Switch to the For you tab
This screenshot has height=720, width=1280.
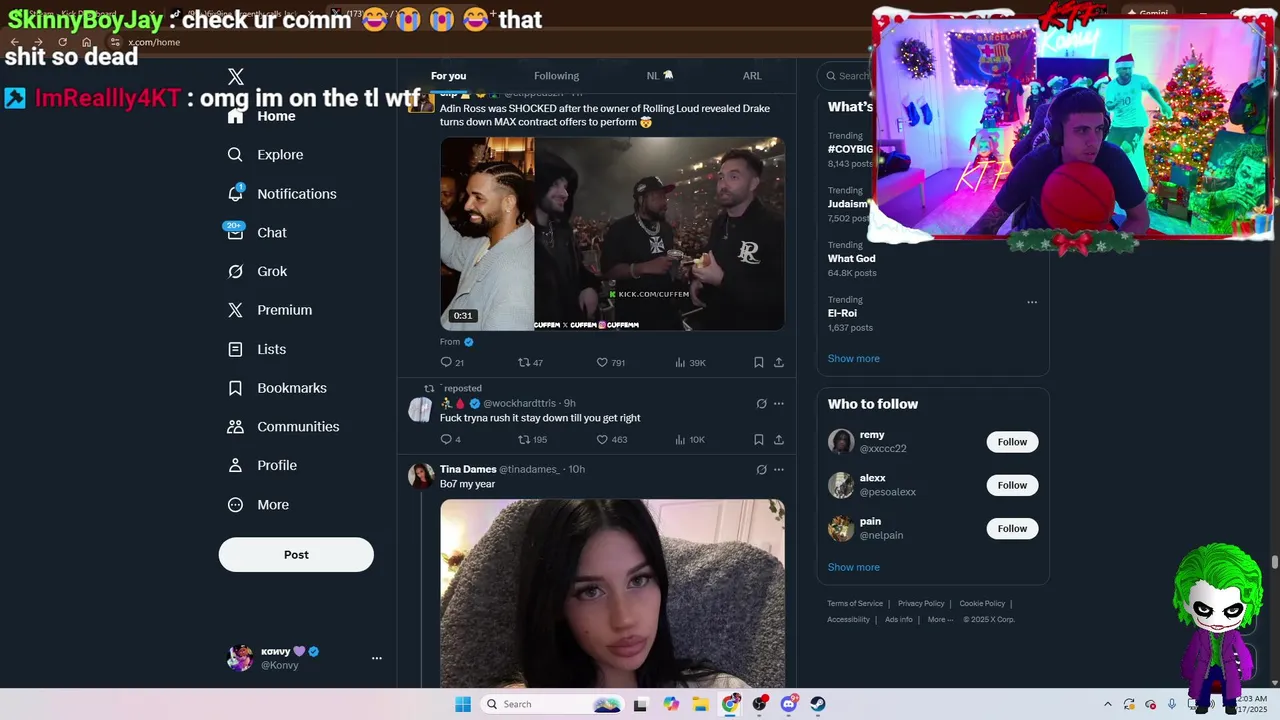click(448, 76)
